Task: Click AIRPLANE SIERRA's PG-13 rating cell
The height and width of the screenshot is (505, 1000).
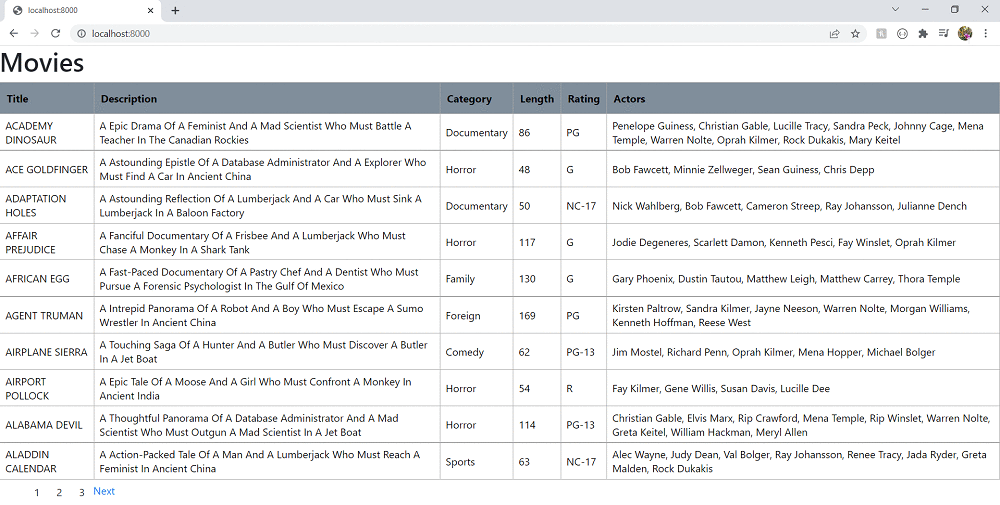Action: click(584, 352)
